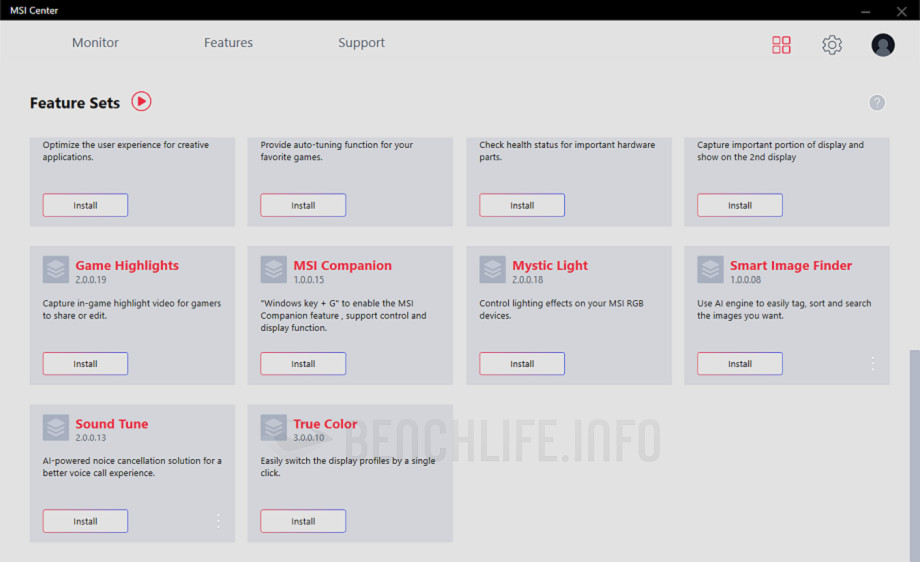Click the MSI Companion layer icon
The height and width of the screenshot is (562, 920).
click(x=273, y=270)
